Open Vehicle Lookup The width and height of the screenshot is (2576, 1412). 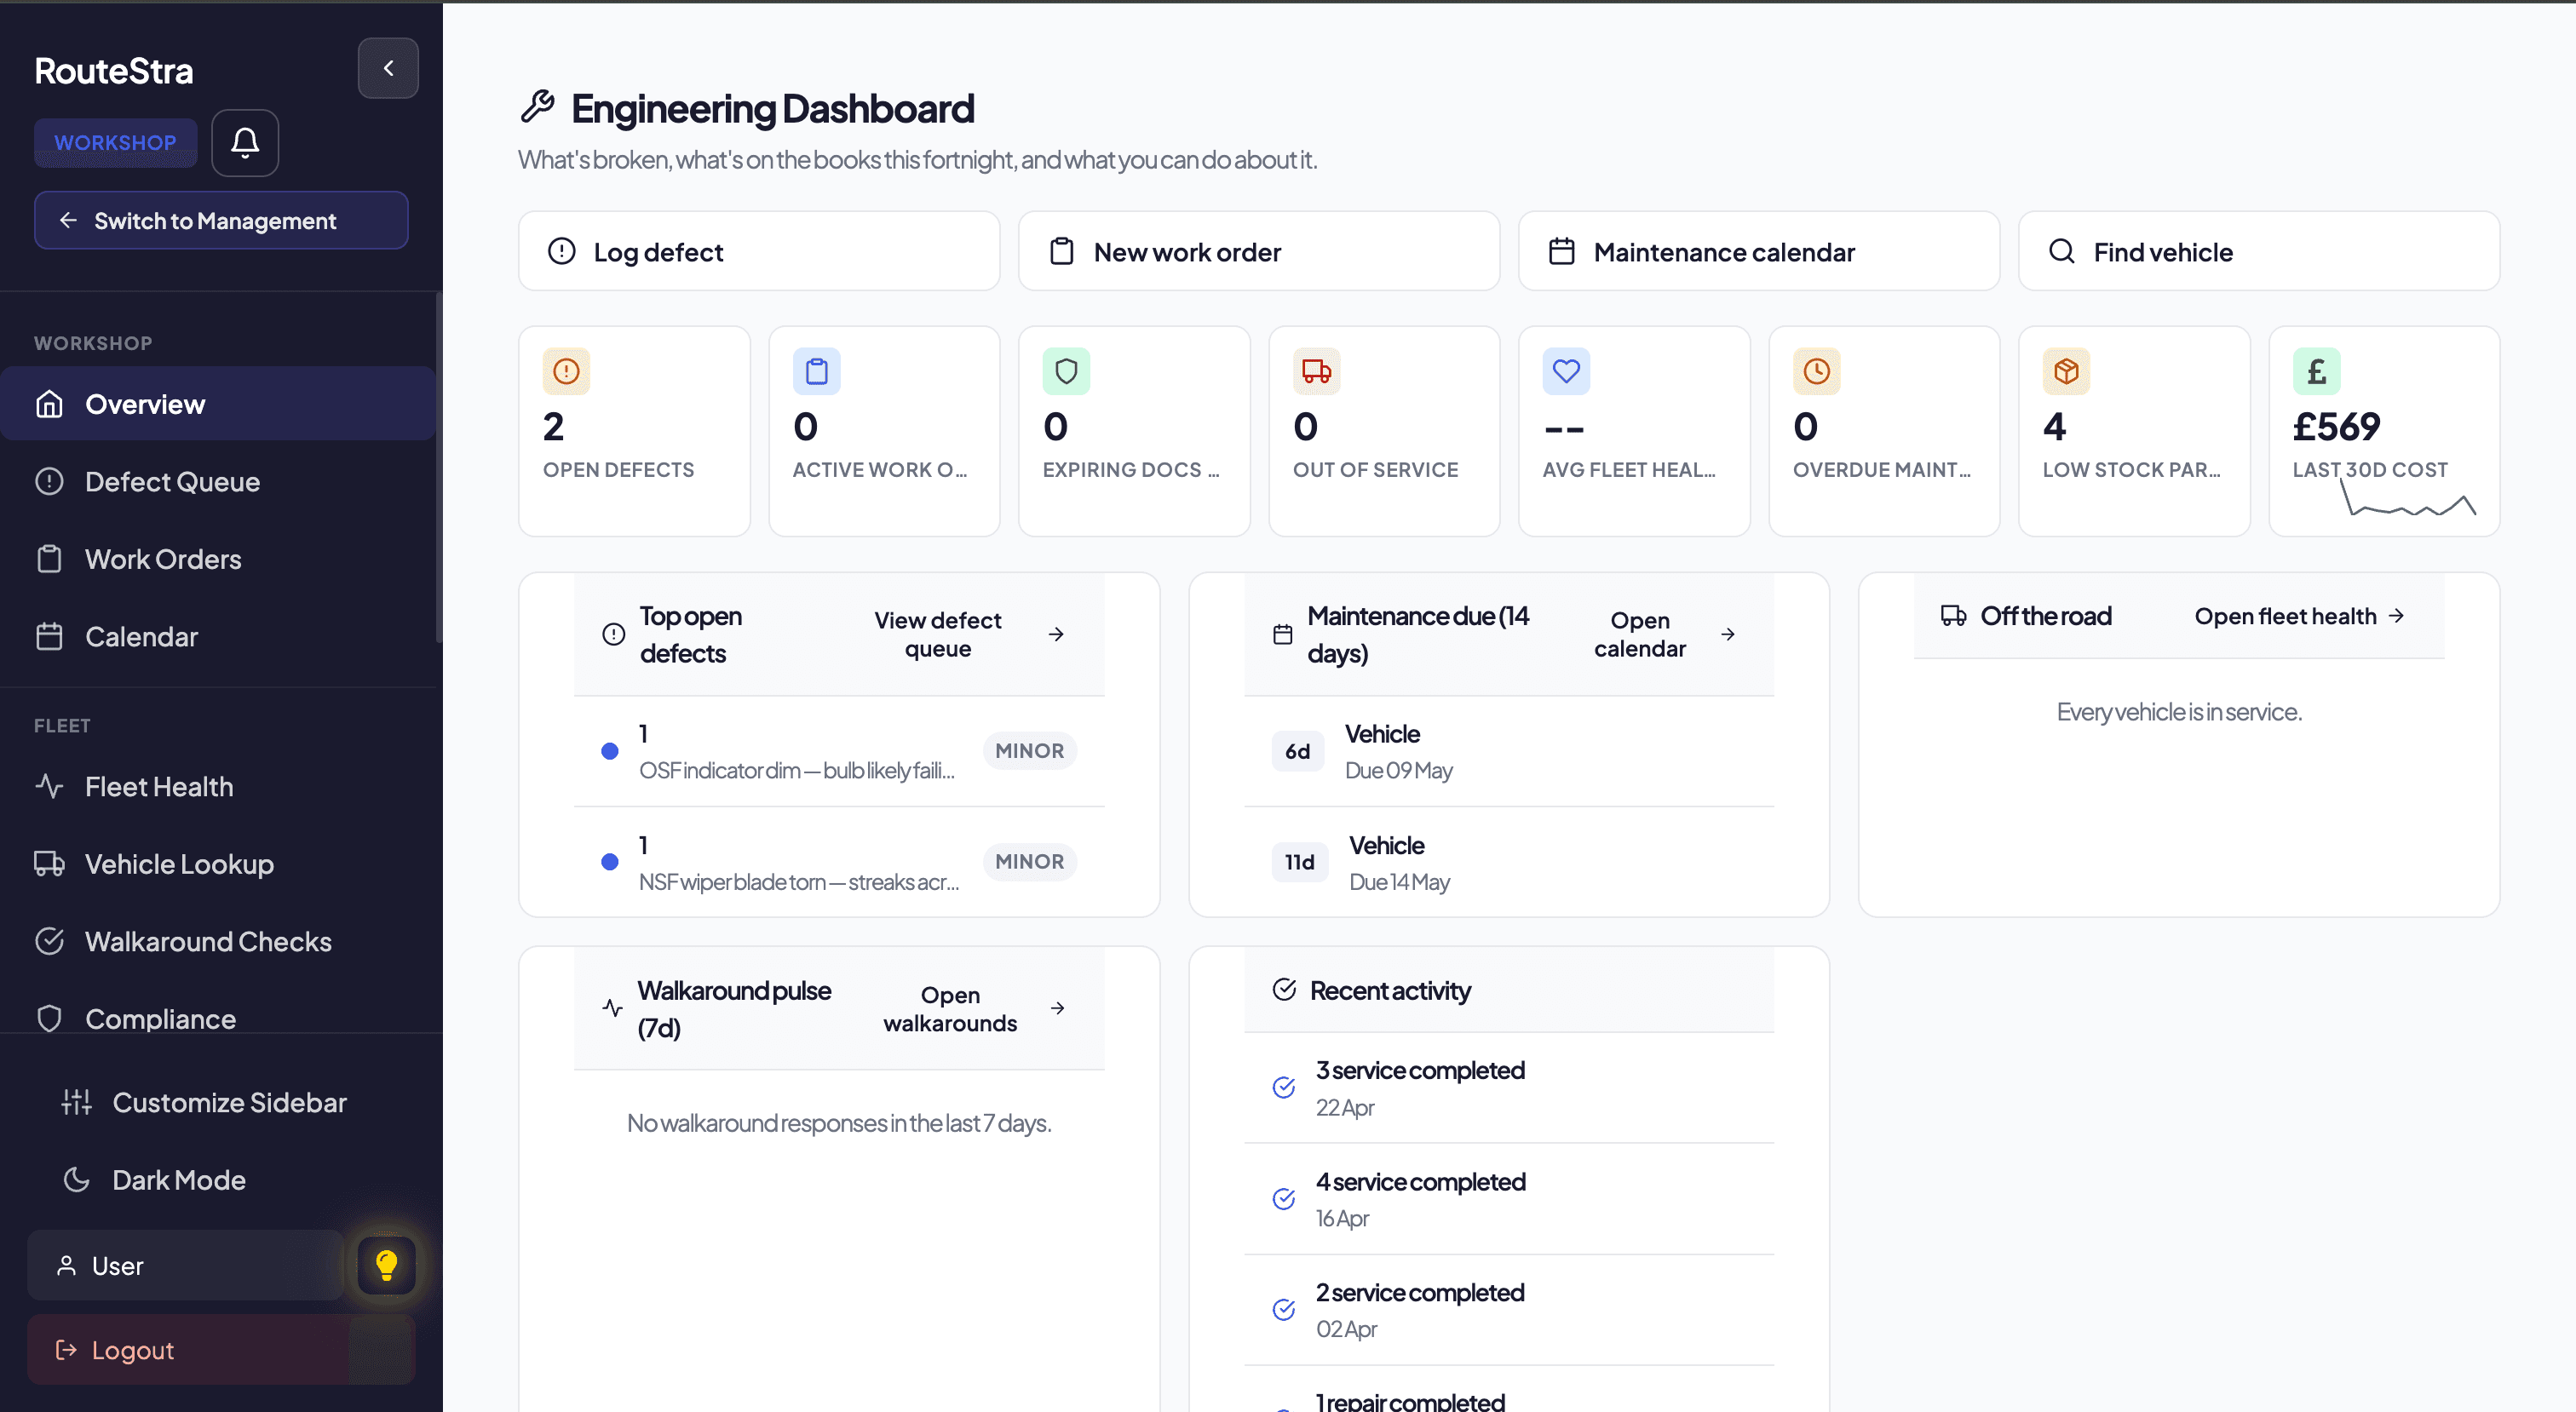pos(218,864)
